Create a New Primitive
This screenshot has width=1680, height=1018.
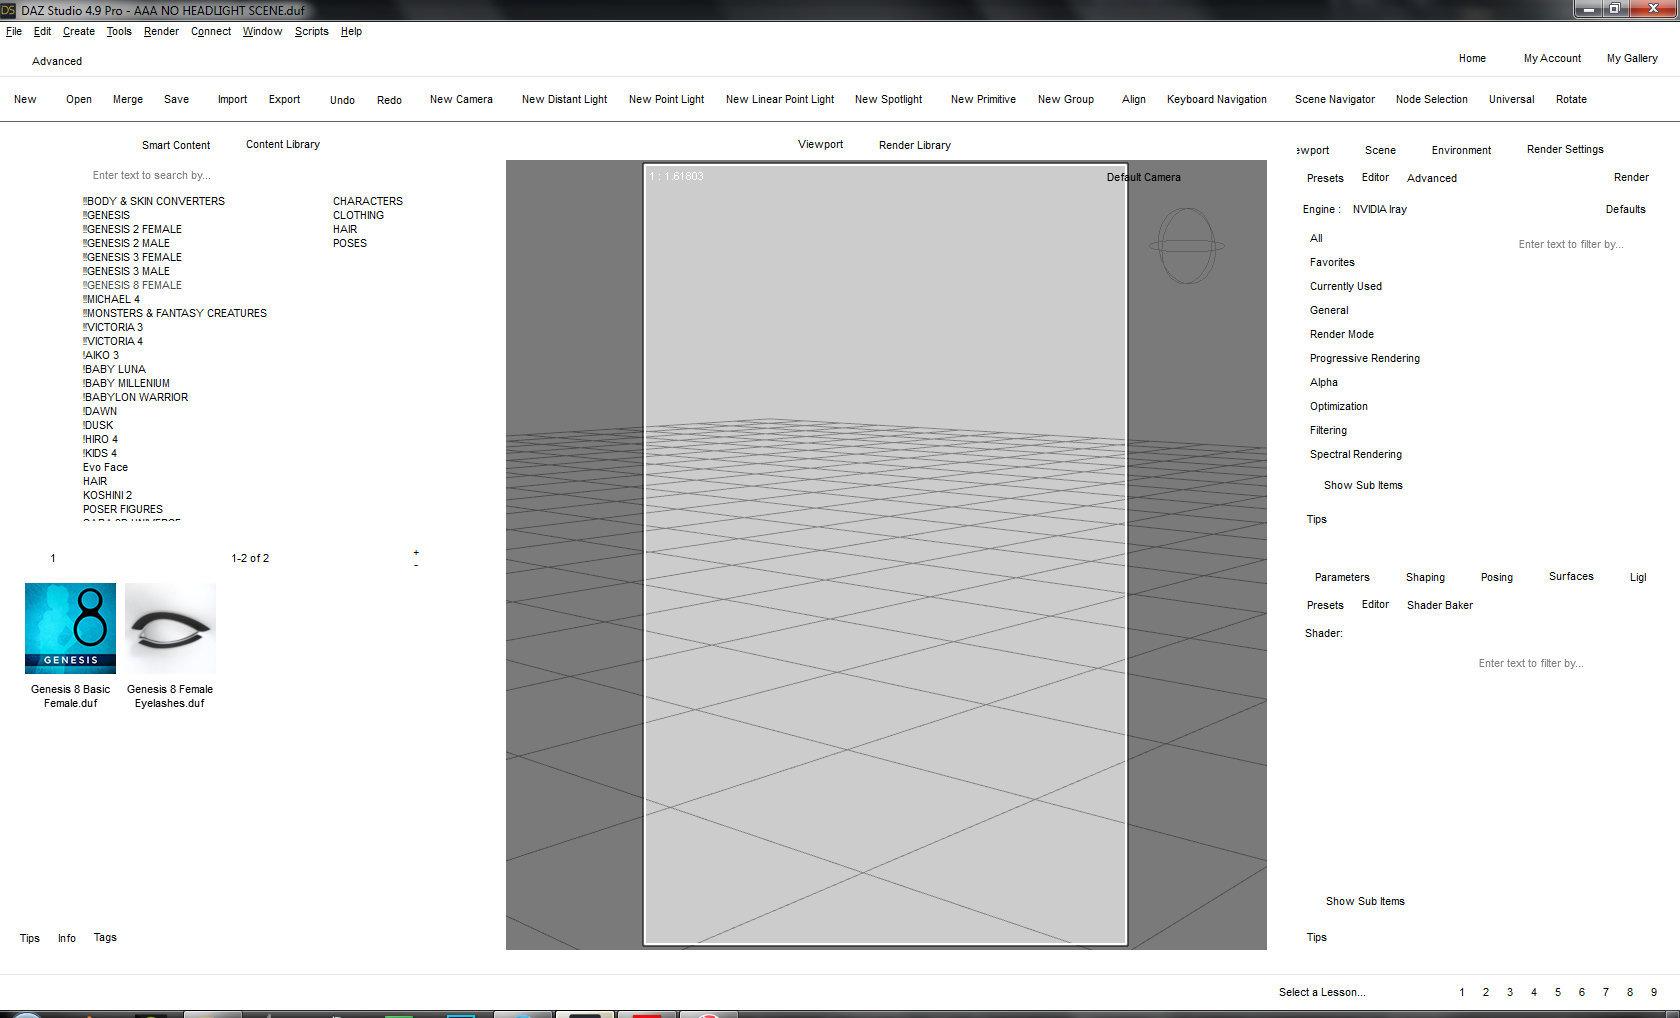tap(983, 99)
